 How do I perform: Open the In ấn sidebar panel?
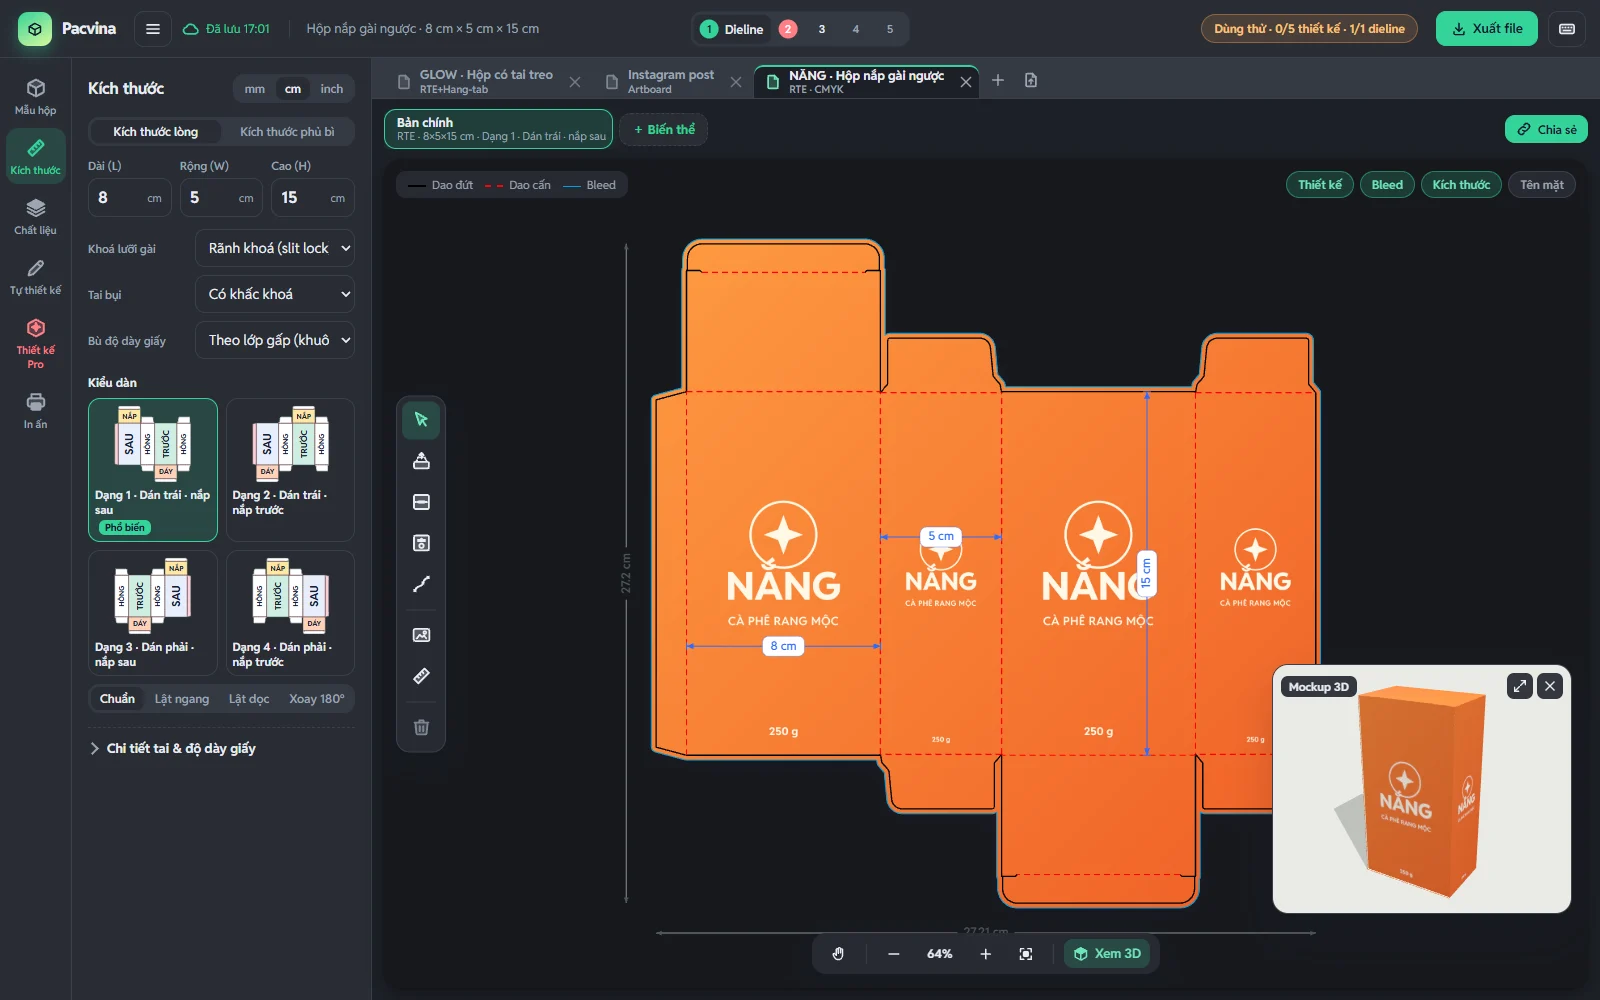(35, 410)
